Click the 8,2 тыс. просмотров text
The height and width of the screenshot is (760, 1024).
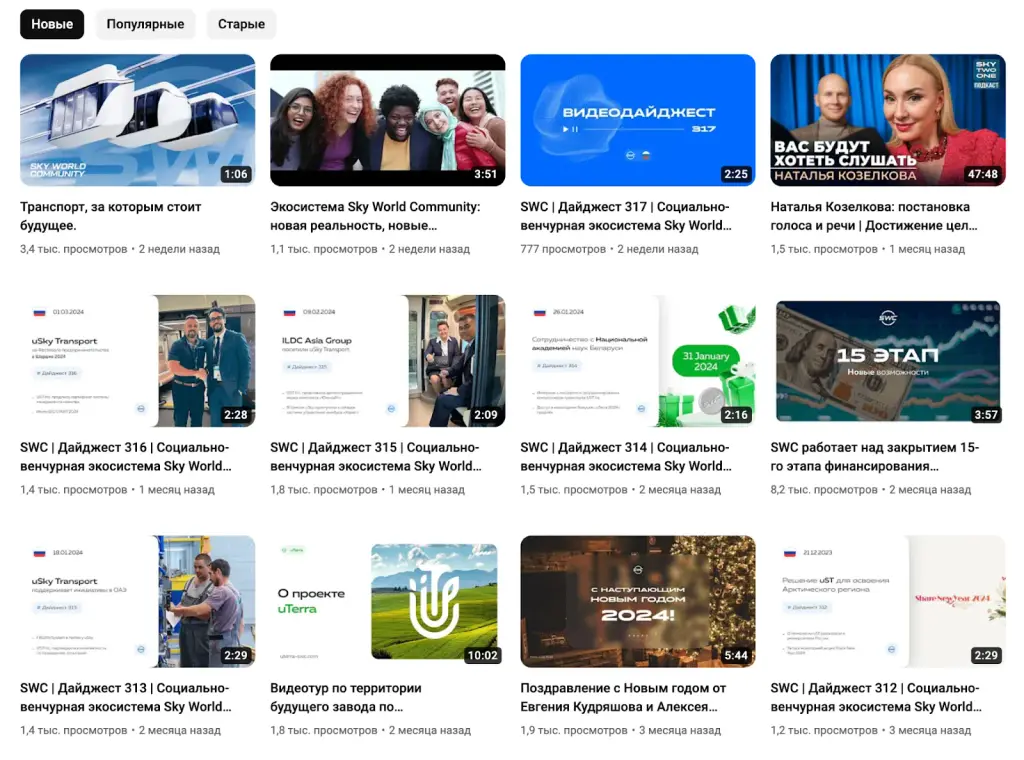point(824,490)
